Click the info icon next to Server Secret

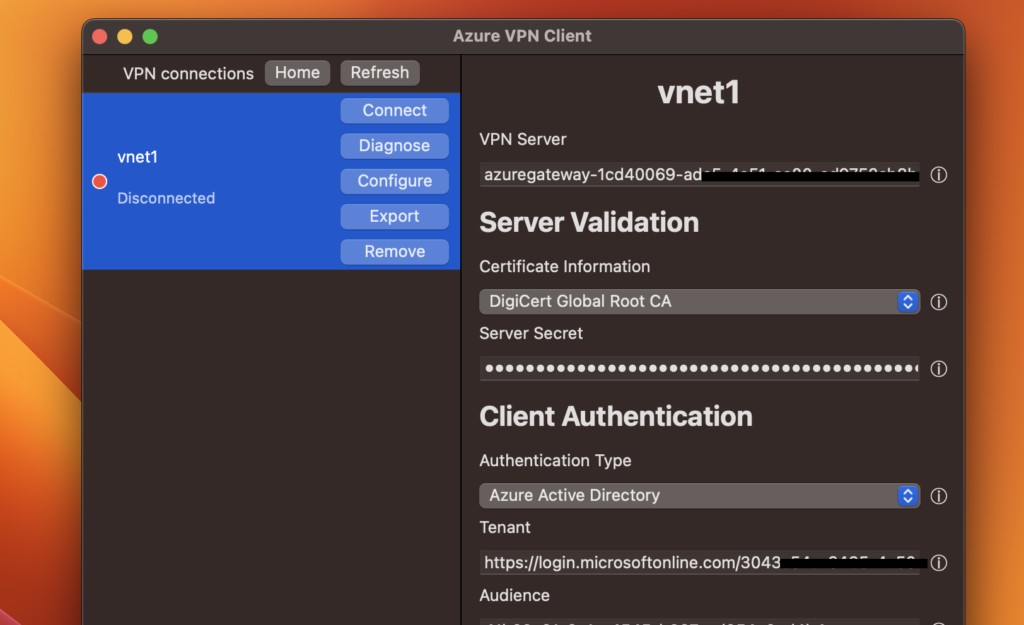pos(938,369)
